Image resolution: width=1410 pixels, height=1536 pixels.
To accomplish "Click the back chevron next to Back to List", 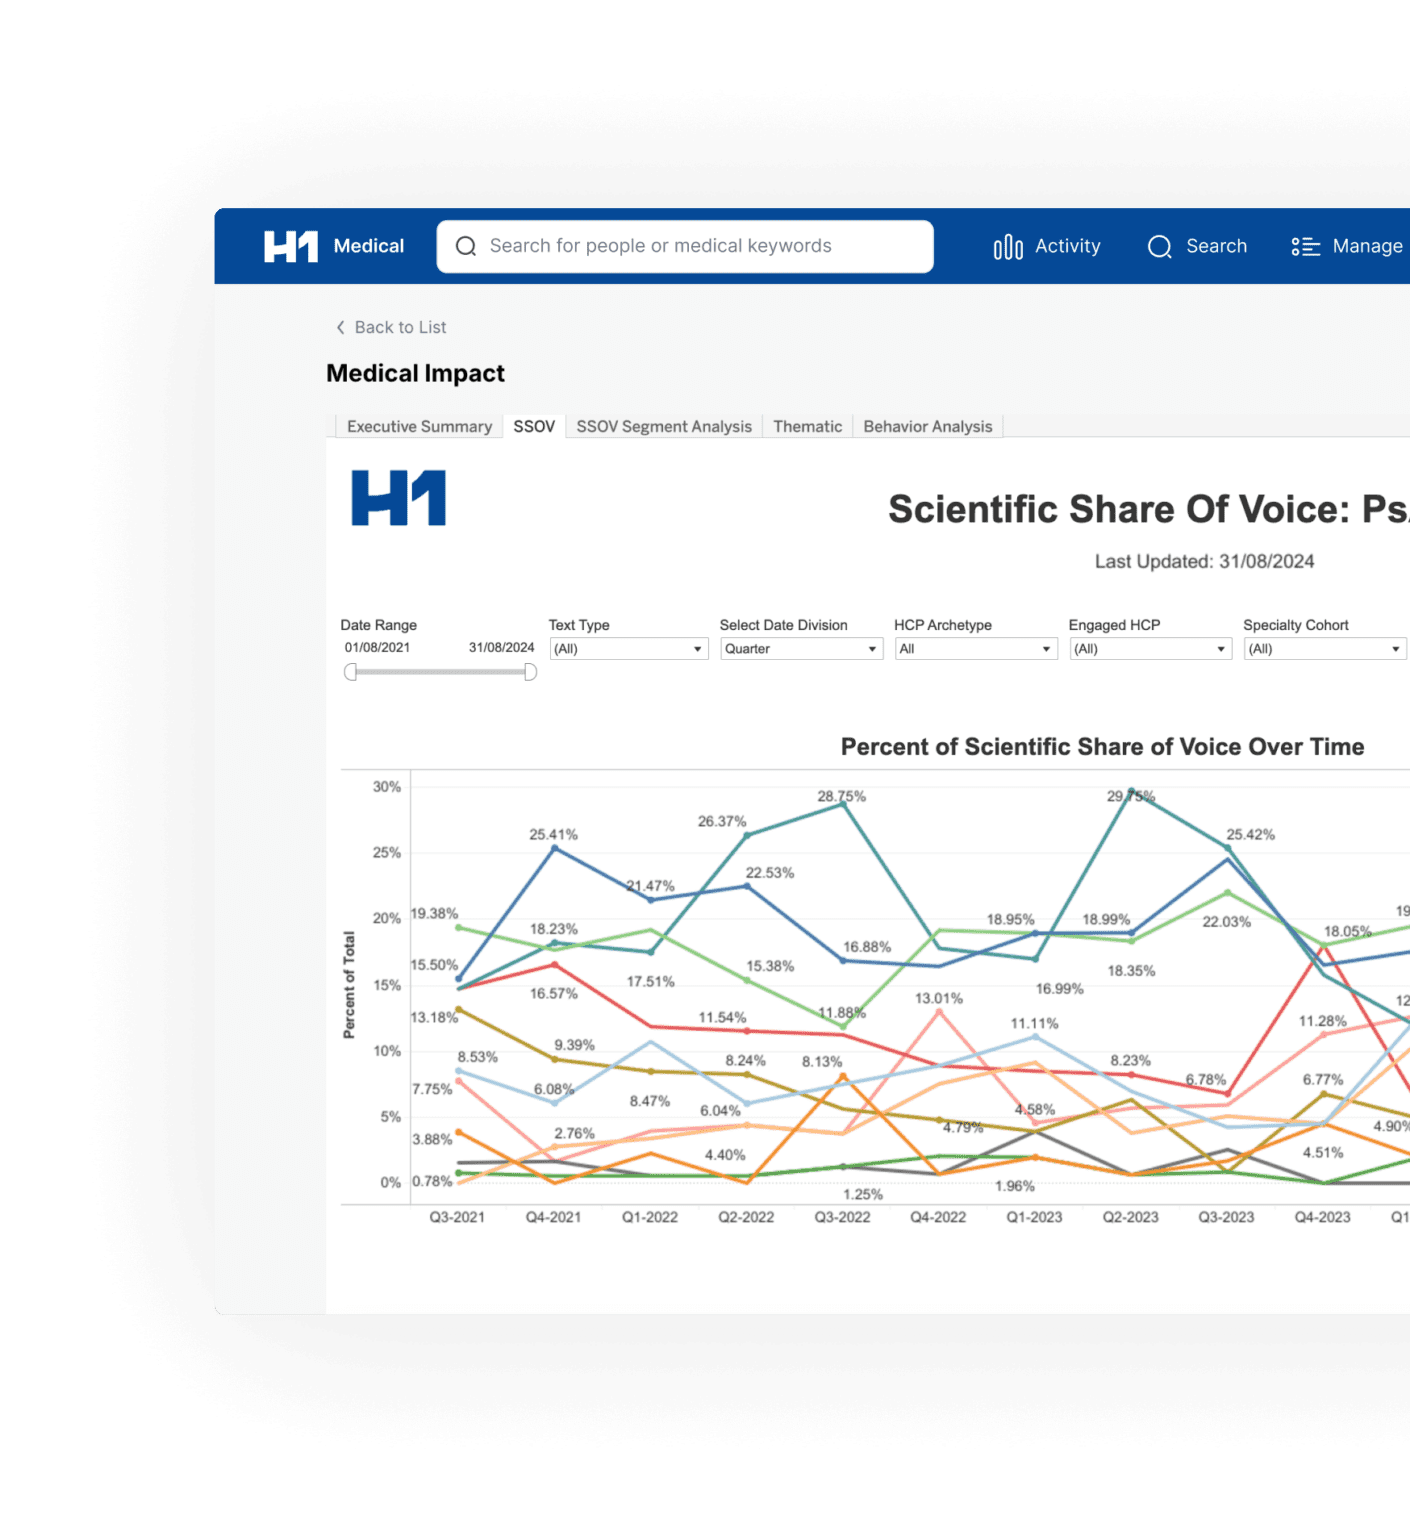I will click(x=340, y=327).
